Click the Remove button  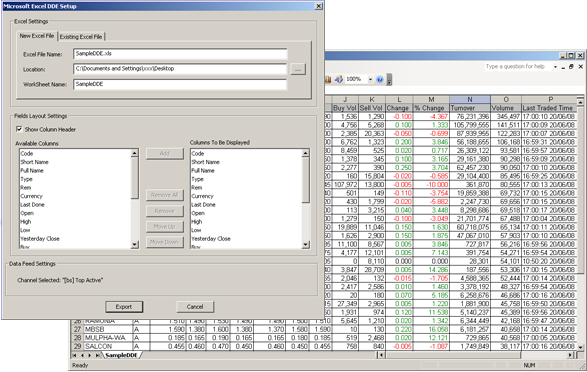165,211
